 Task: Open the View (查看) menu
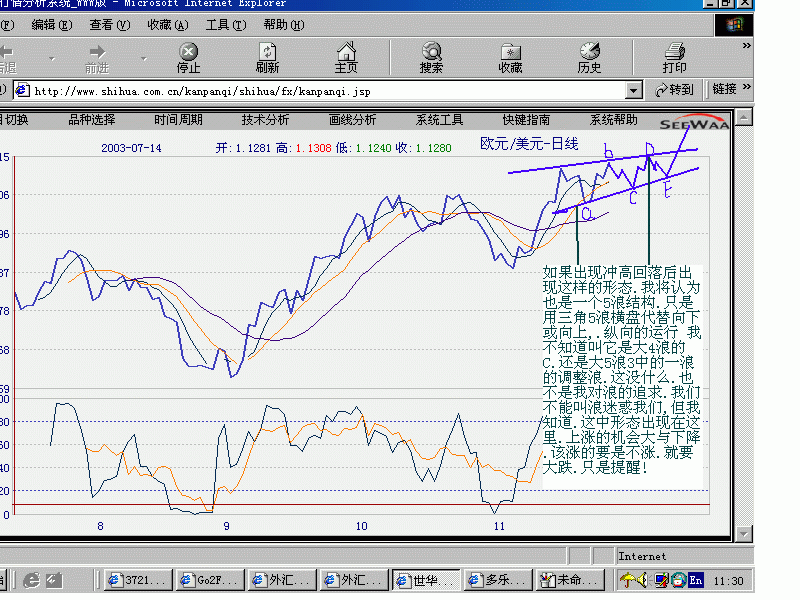click(x=110, y=25)
